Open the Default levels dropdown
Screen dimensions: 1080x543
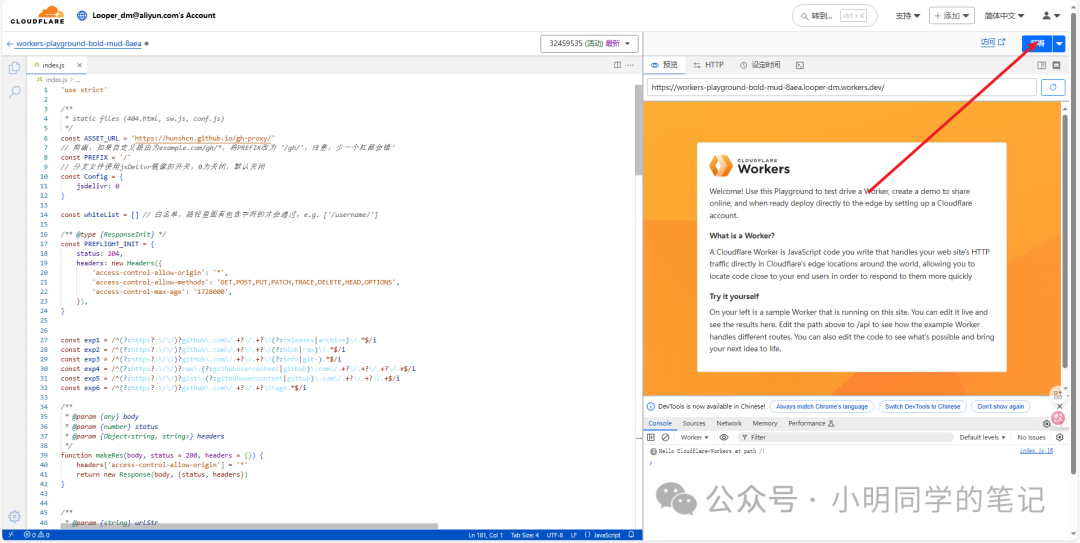(982, 437)
